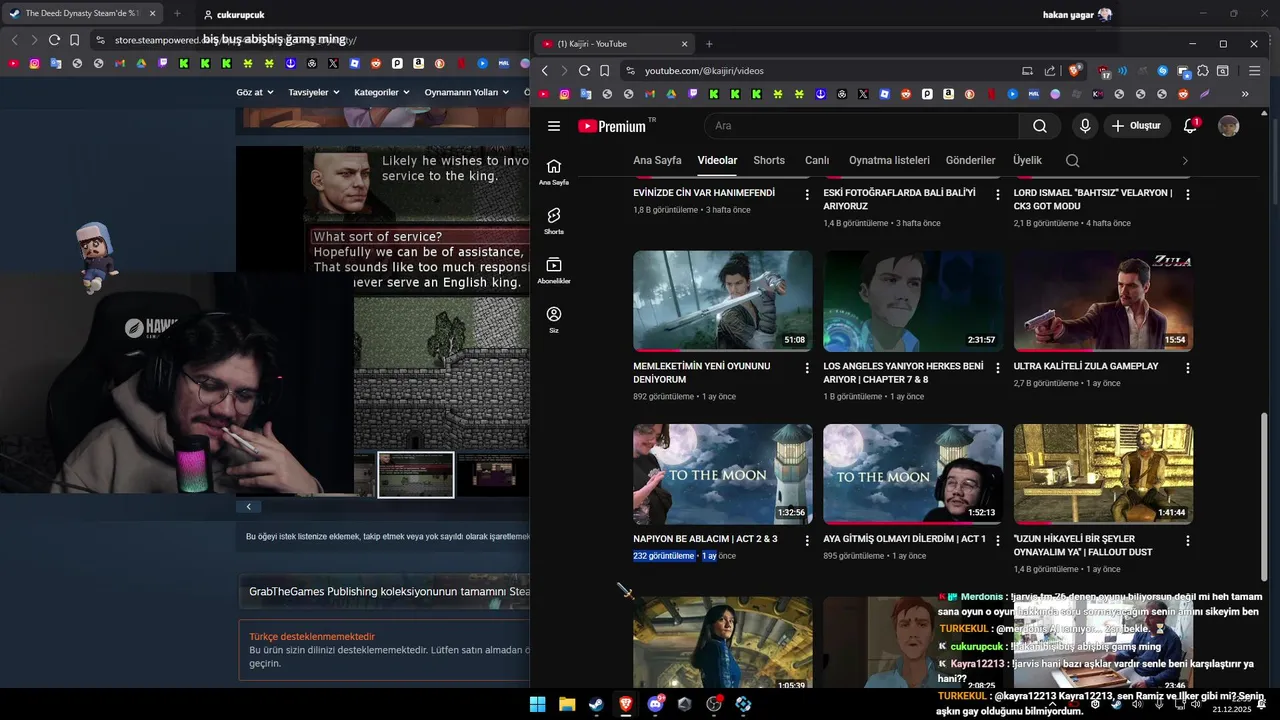Switch to the Oynatma listeleri tab
Viewport: 1280px width, 720px height.
pos(889,160)
